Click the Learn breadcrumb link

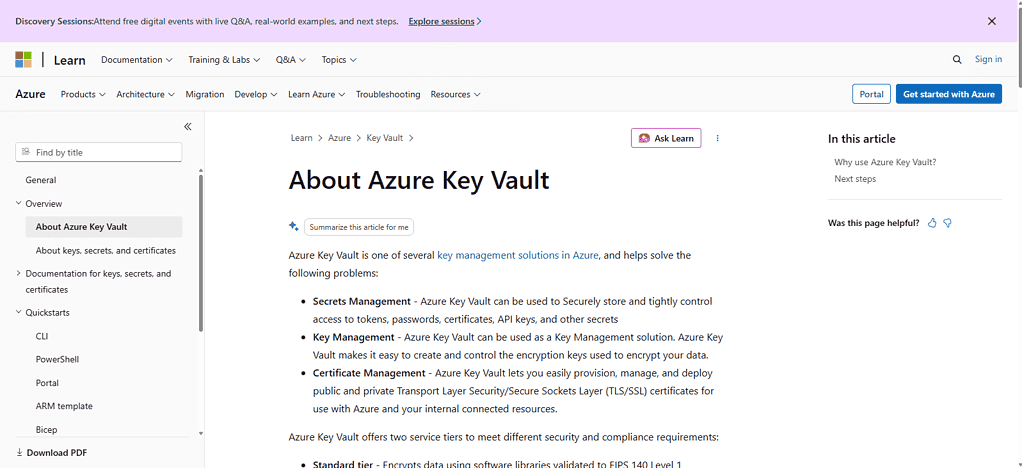click(301, 138)
